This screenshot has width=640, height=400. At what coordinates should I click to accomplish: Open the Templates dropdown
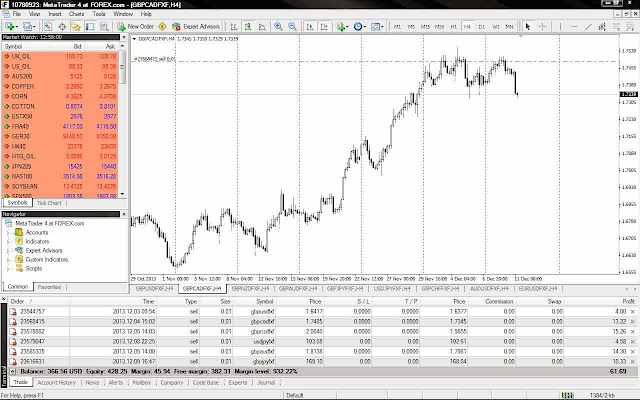377,27
